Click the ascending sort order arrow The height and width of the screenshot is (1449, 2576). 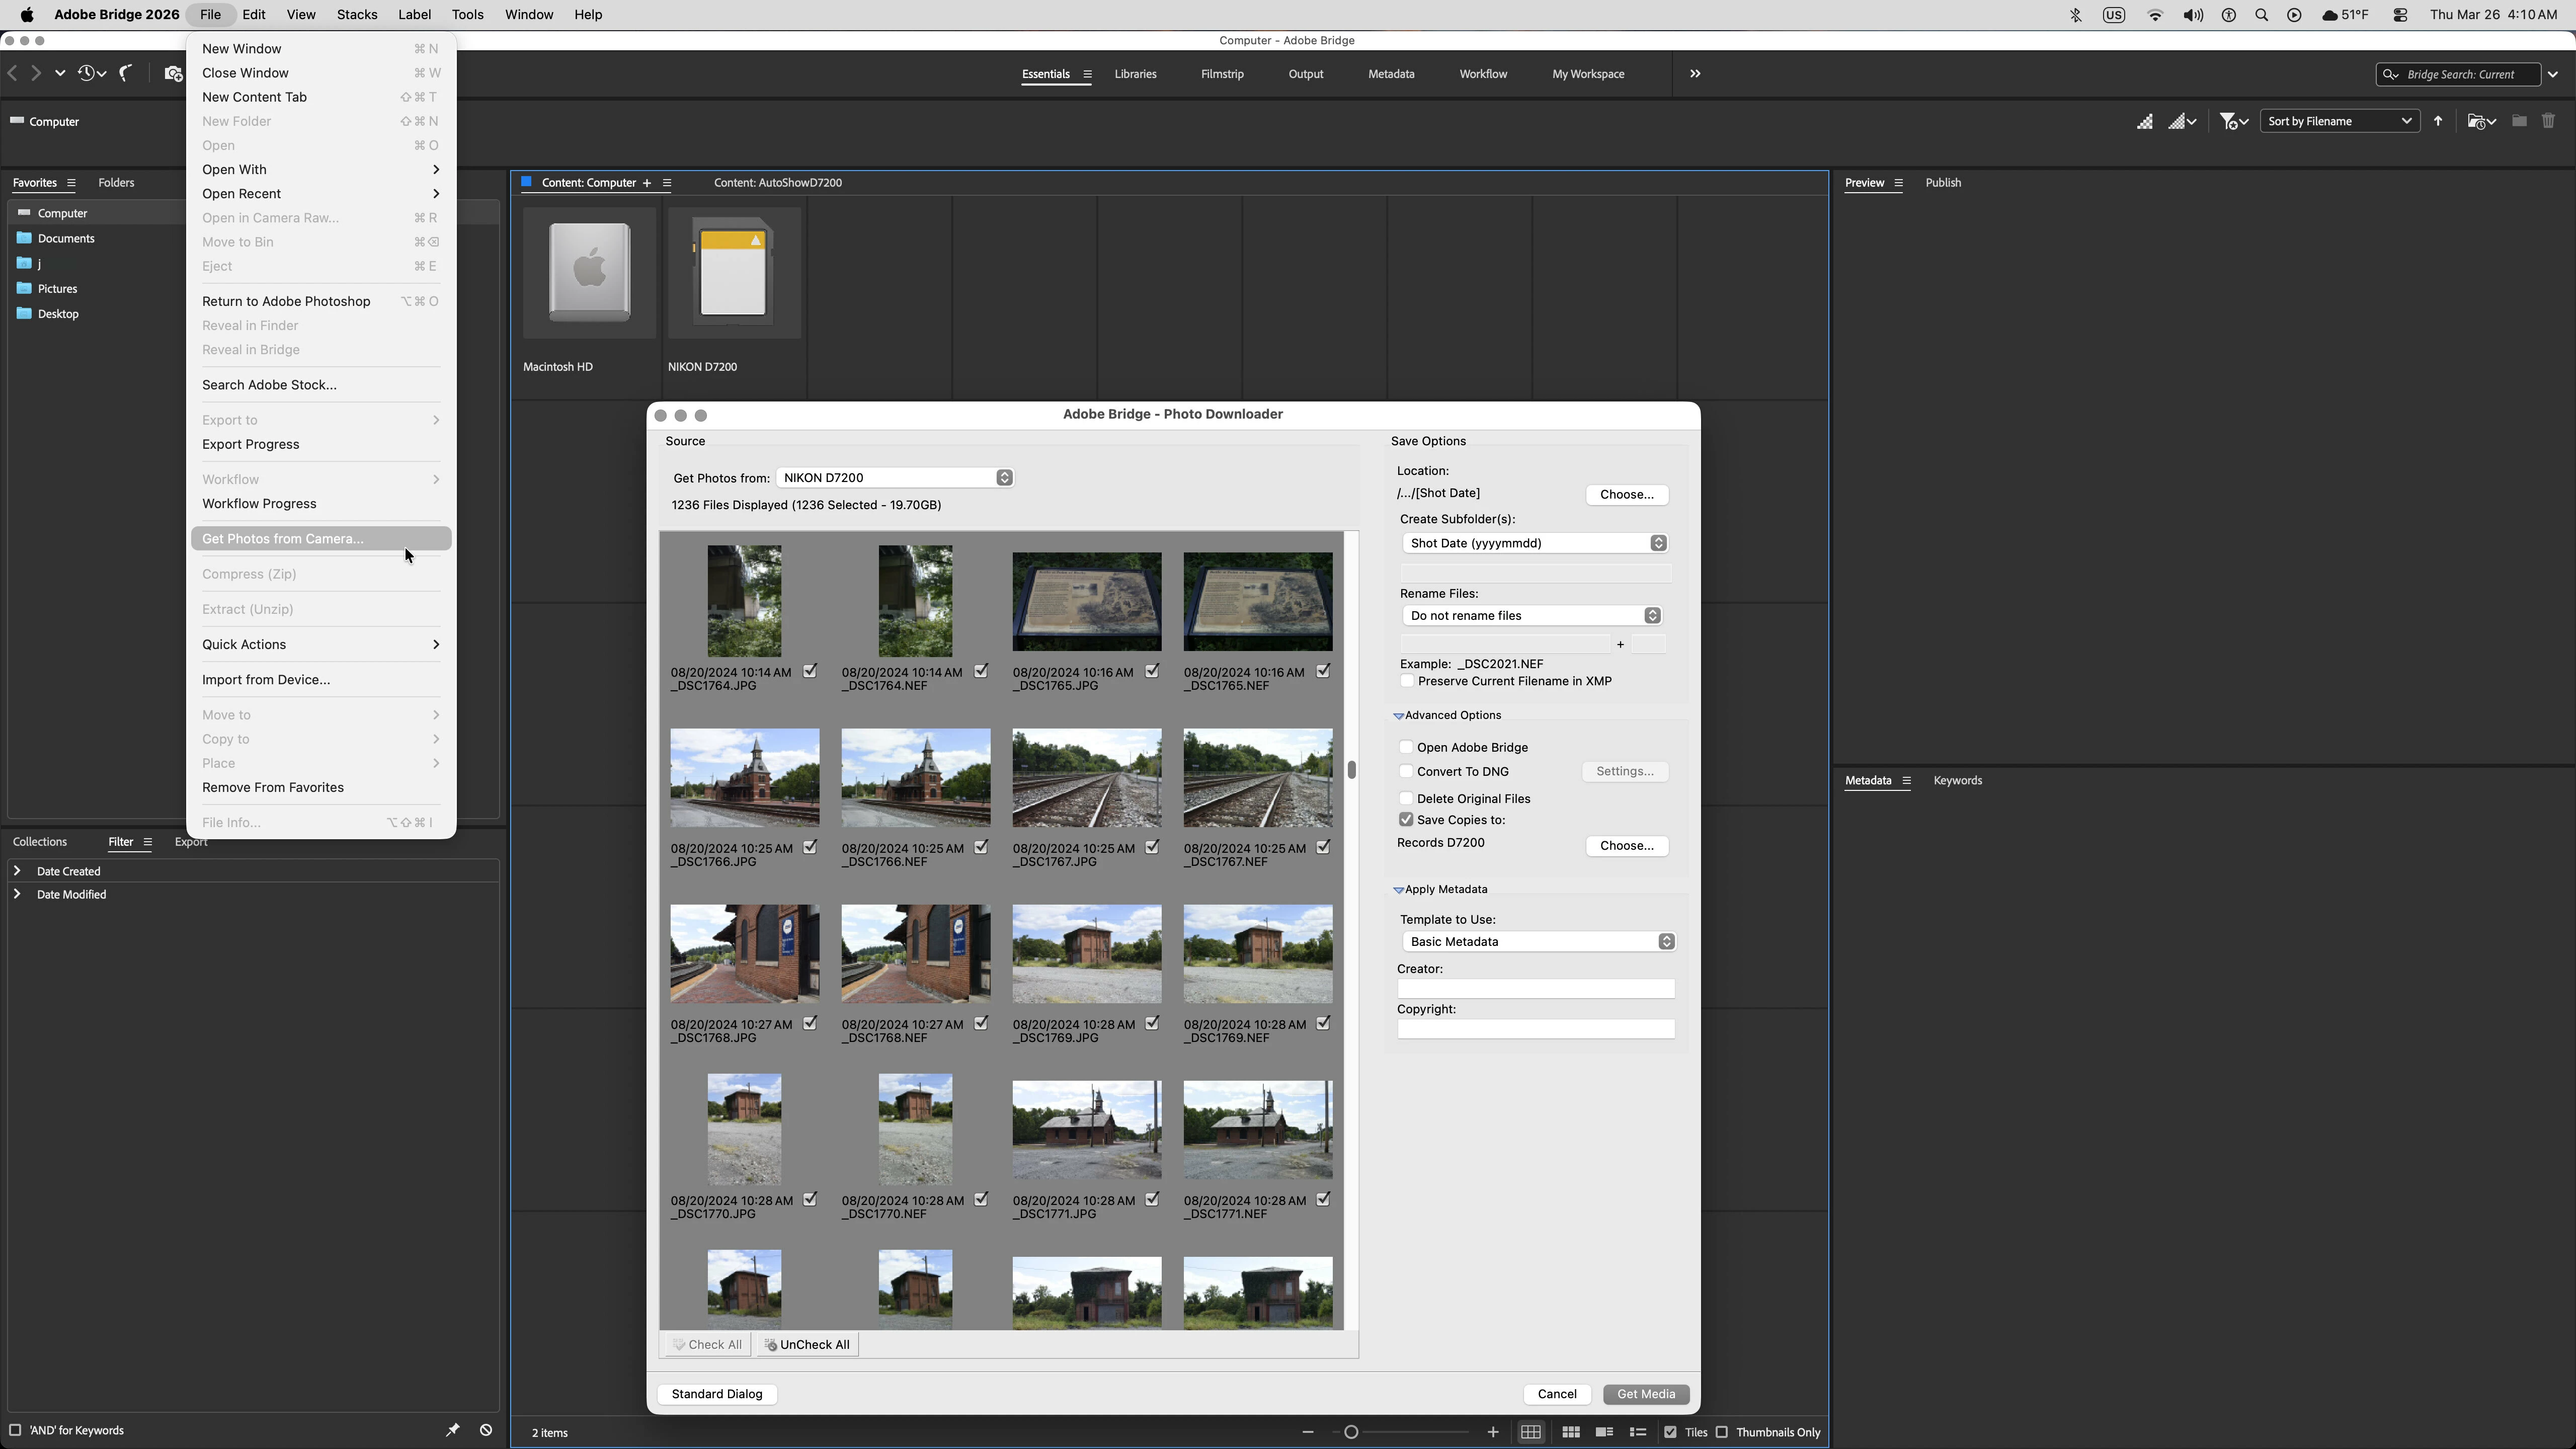tap(2438, 121)
